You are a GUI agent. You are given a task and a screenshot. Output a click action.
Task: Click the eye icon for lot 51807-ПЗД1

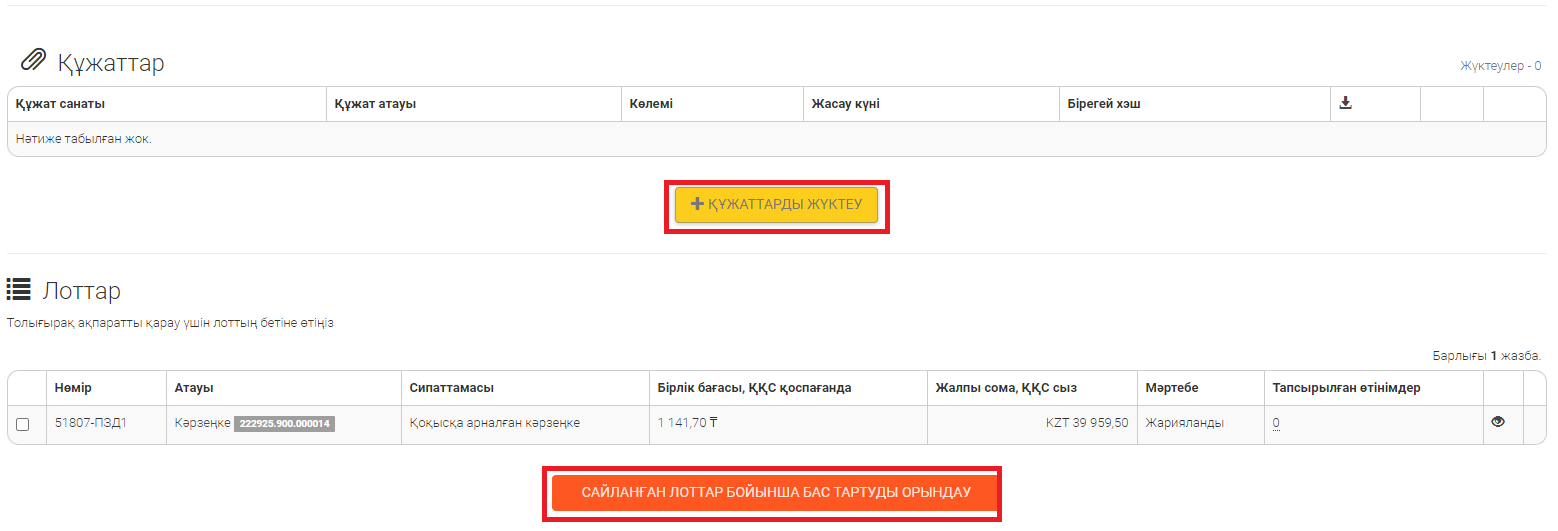click(x=1497, y=422)
